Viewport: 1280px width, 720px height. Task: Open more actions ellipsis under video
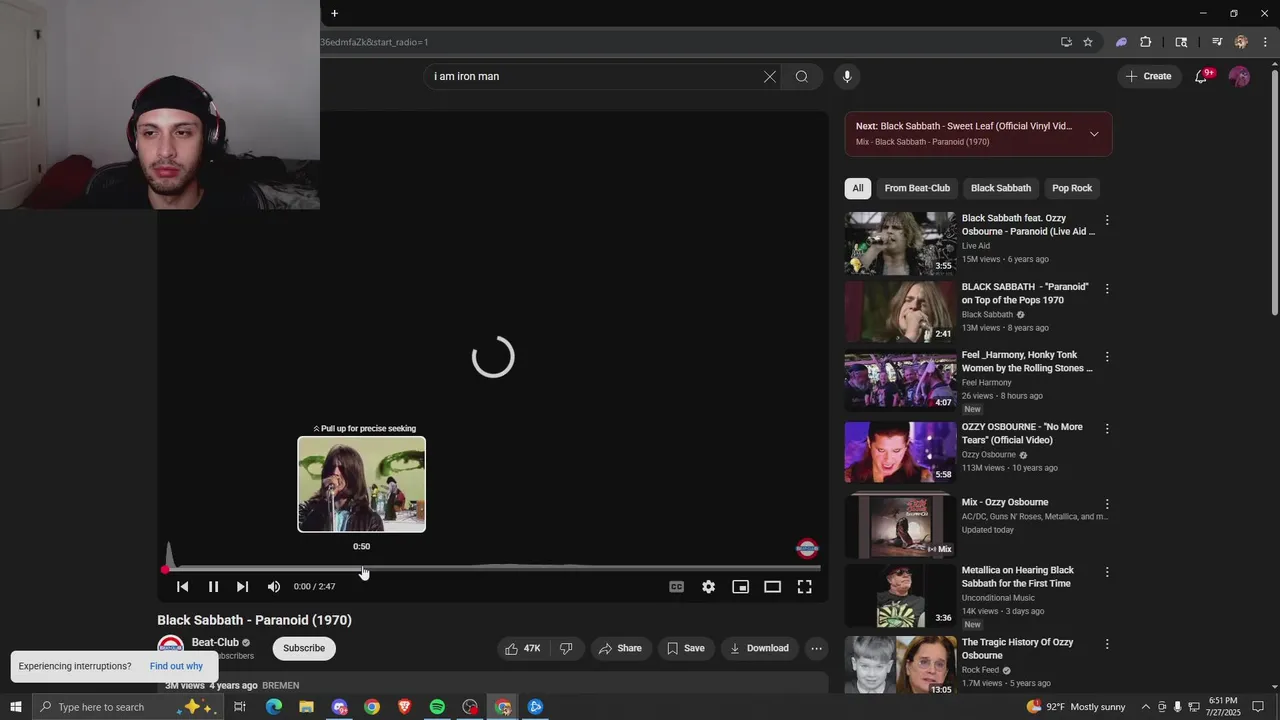click(x=816, y=648)
